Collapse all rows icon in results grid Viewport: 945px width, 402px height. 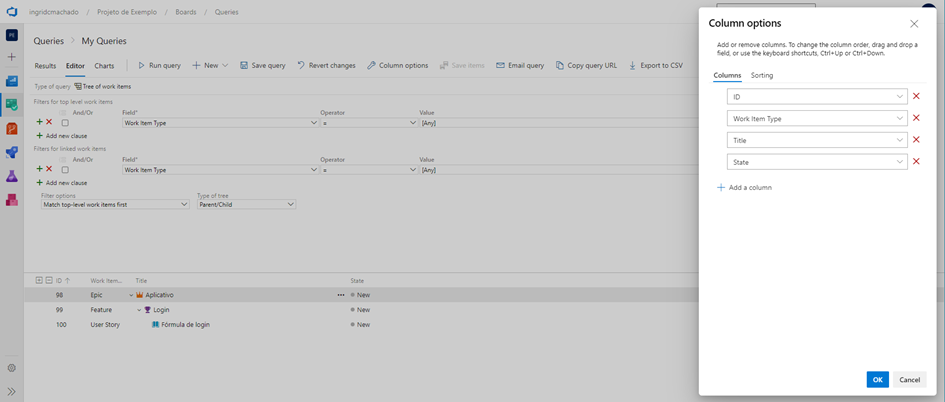[x=48, y=280]
